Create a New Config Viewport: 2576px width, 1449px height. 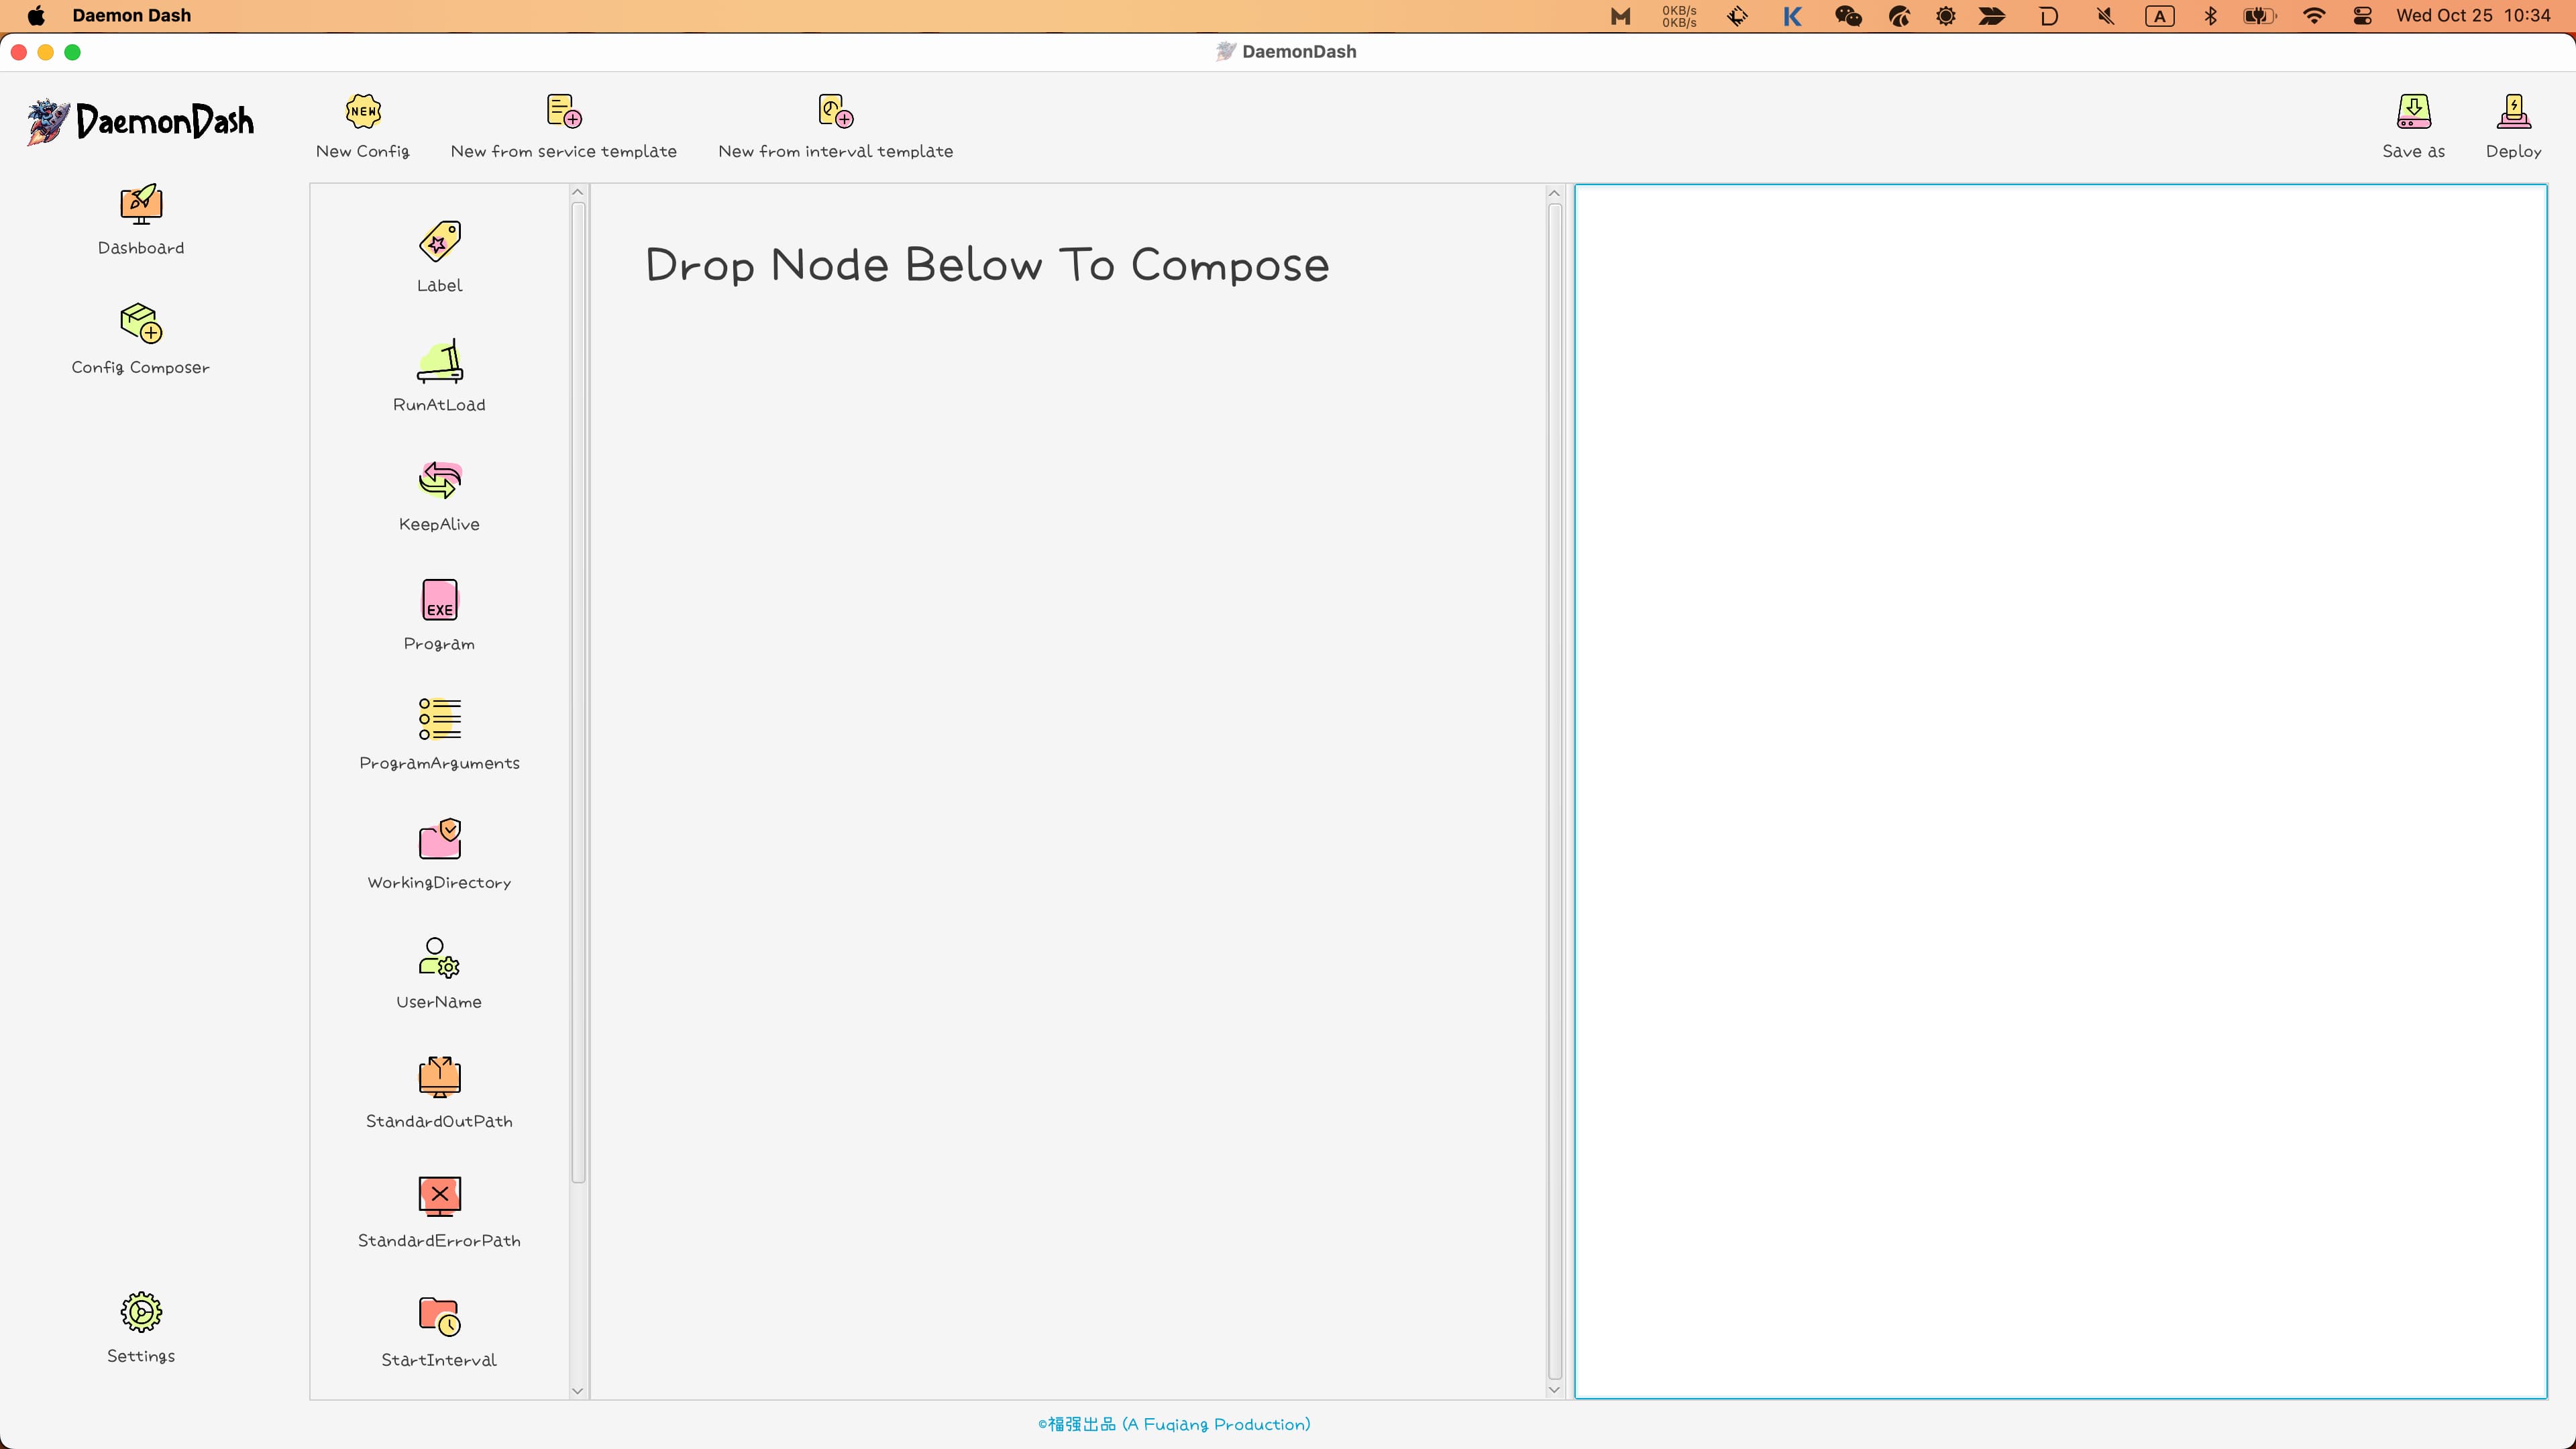[x=363, y=127]
